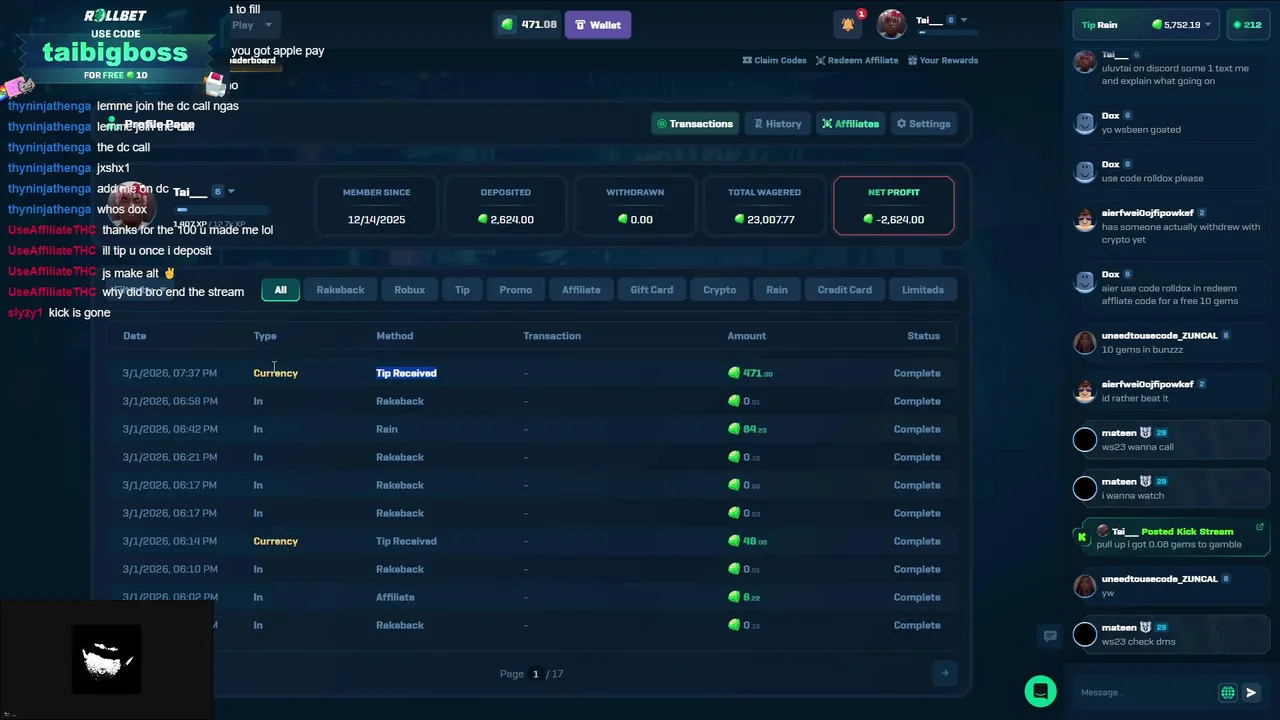Click the aierfwei0ojfipowkef avatar beside 'id rather beat it'
The width and height of the screenshot is (1280, 720).
coord(1085,390)
